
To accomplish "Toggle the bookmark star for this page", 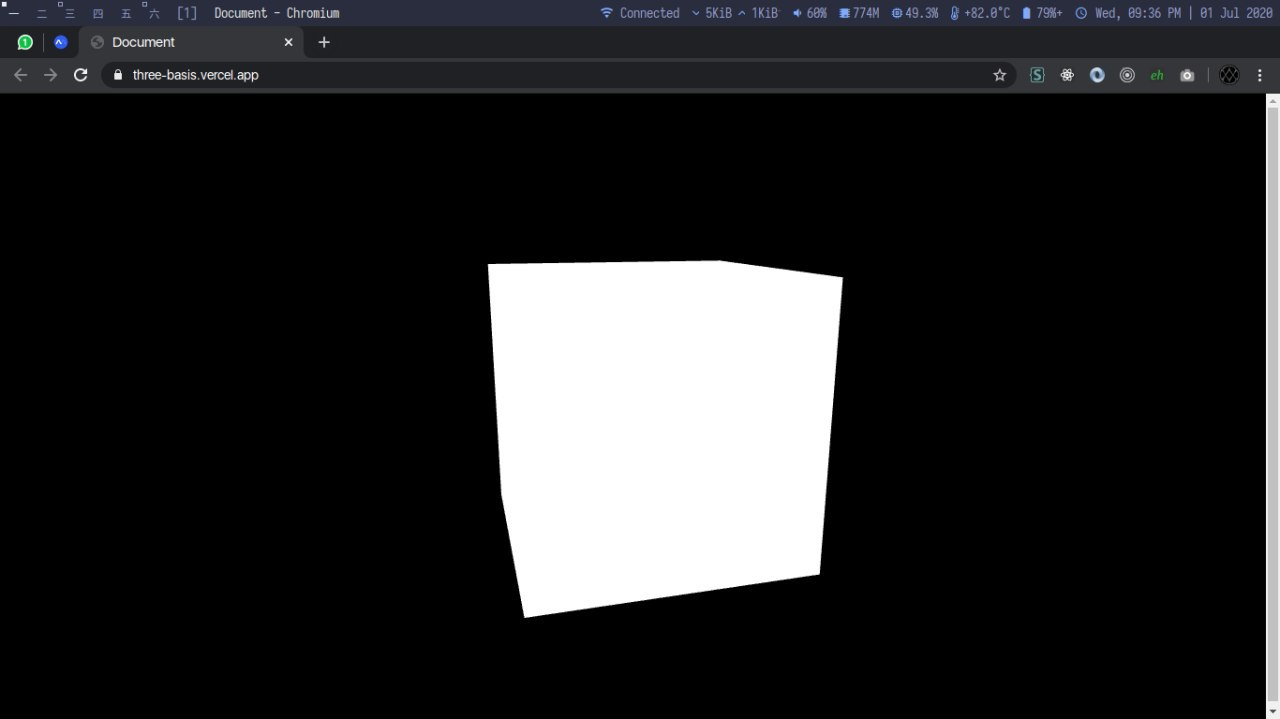I will pos(999,74).
